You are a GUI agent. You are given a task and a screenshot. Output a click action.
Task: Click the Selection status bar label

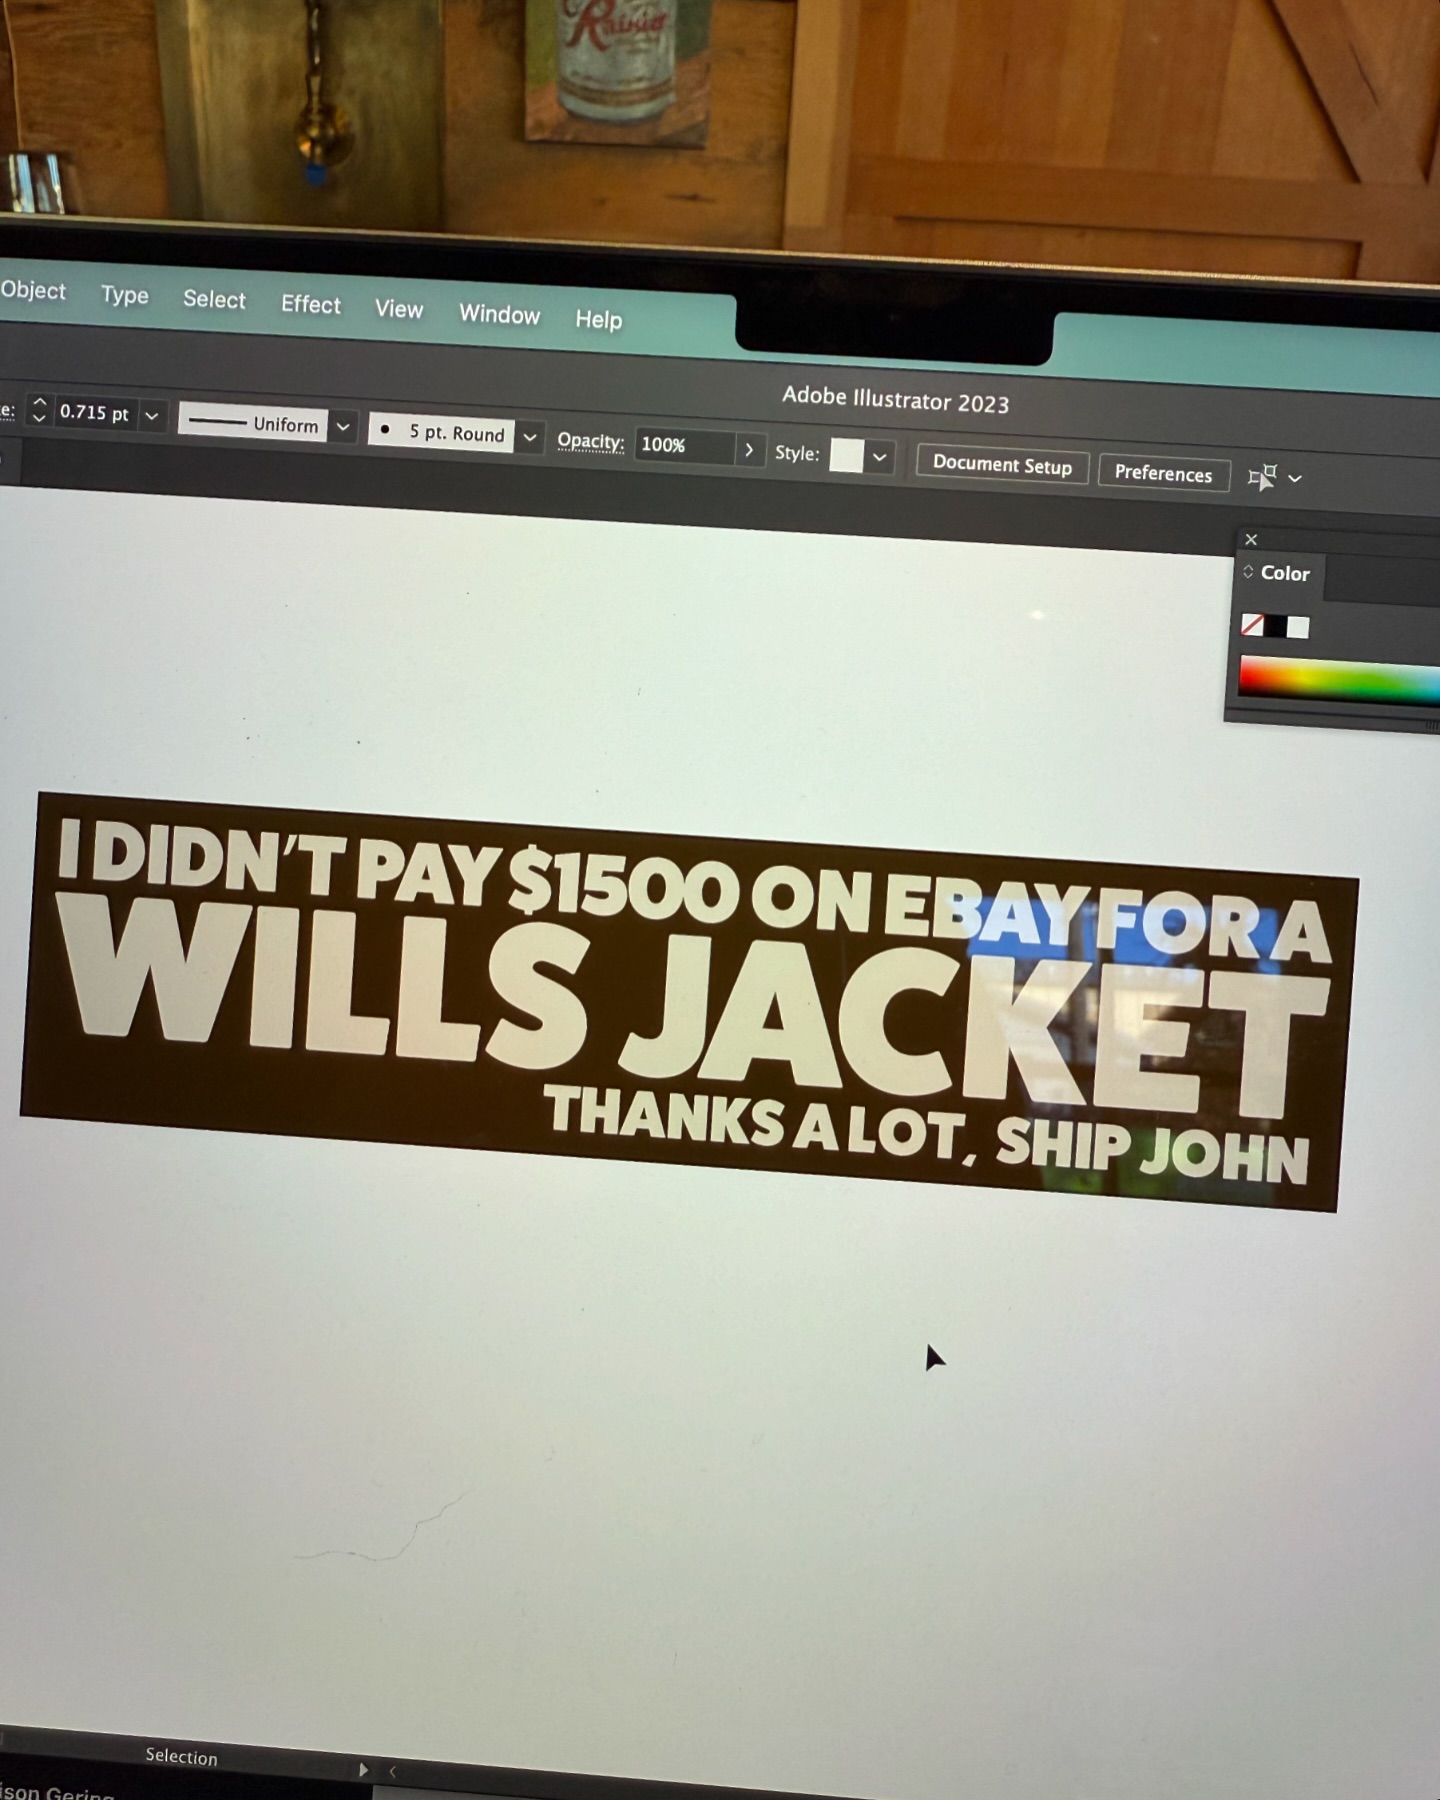point(181,1757)
